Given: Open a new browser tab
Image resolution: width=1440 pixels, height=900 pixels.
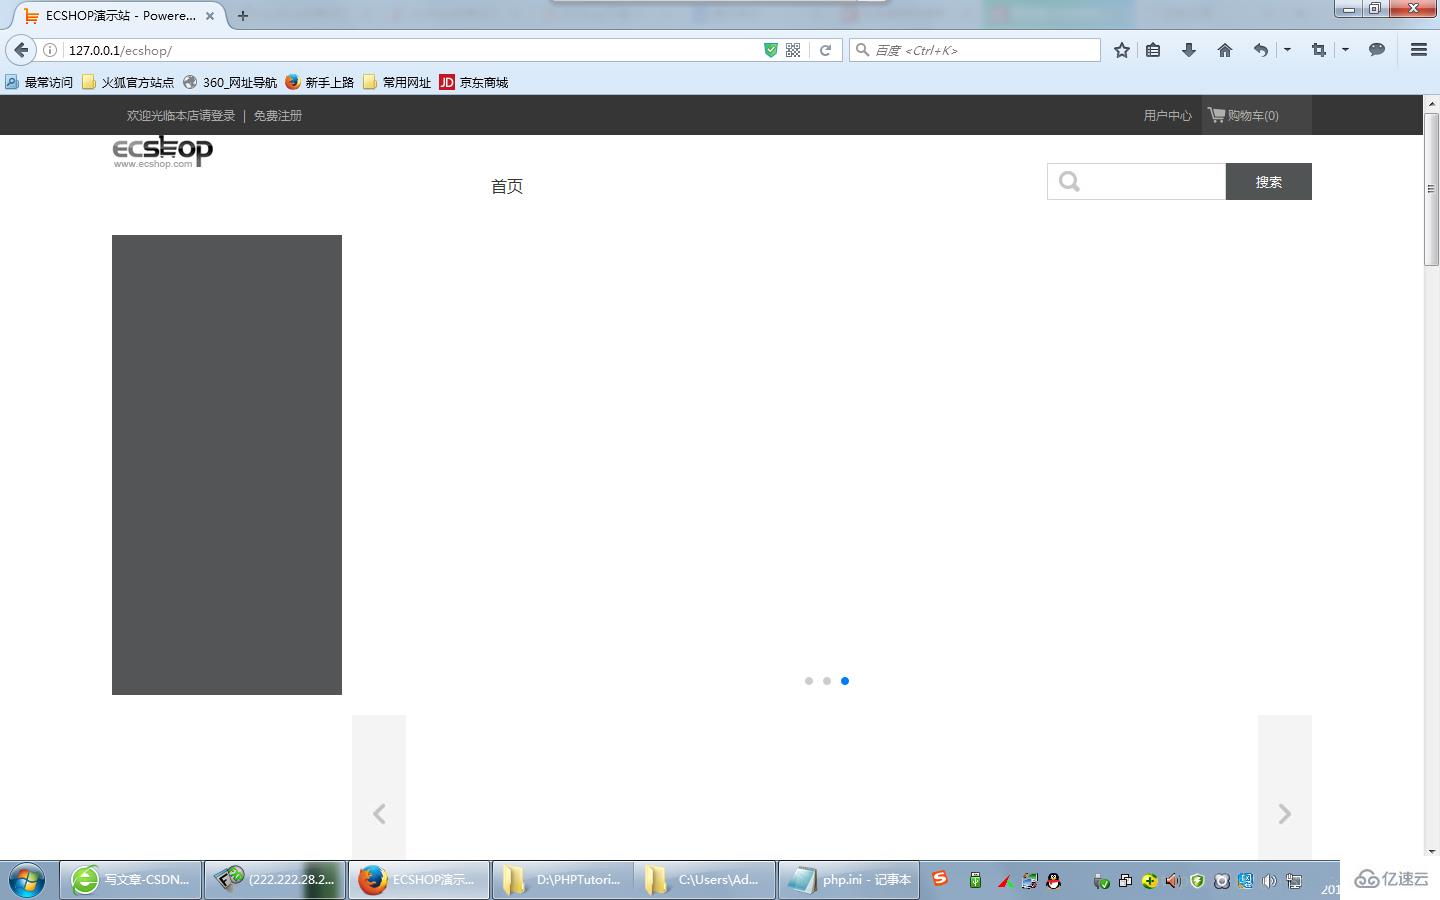Looking at the screenshot, I should coord(242,16).
